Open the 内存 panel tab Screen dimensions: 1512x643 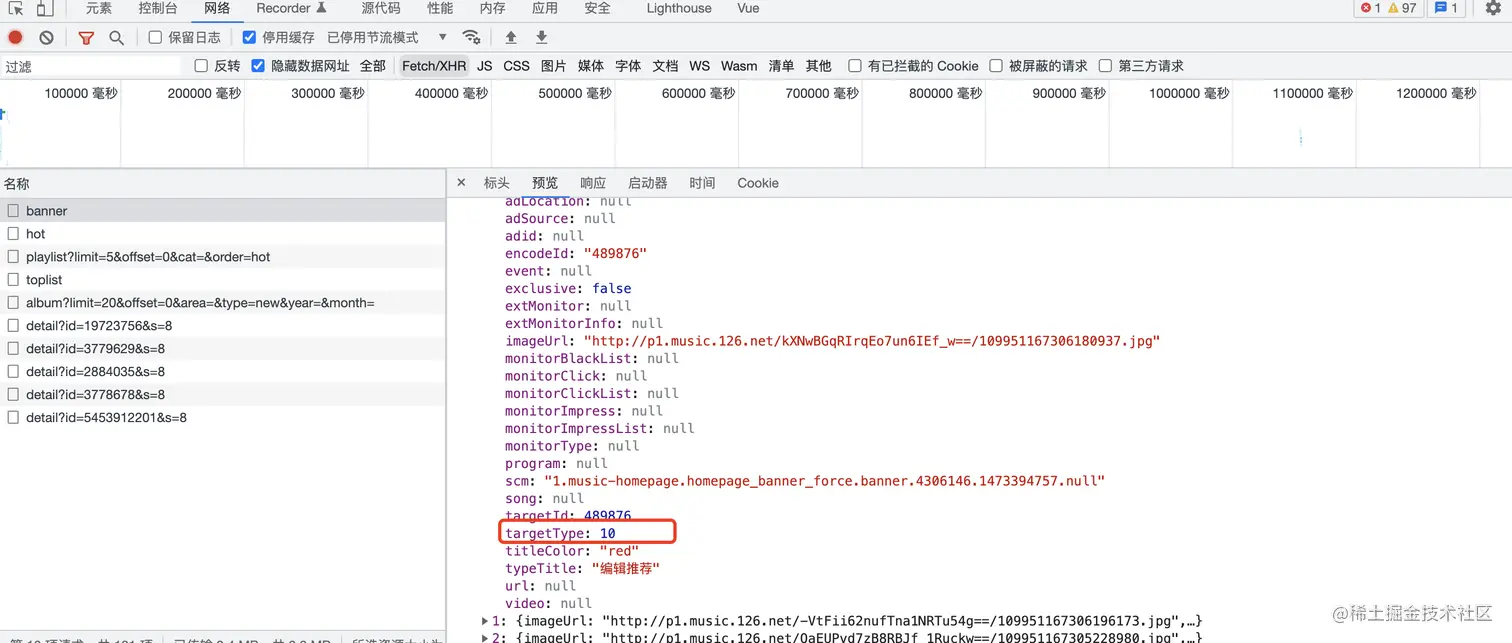click(492, 8)
